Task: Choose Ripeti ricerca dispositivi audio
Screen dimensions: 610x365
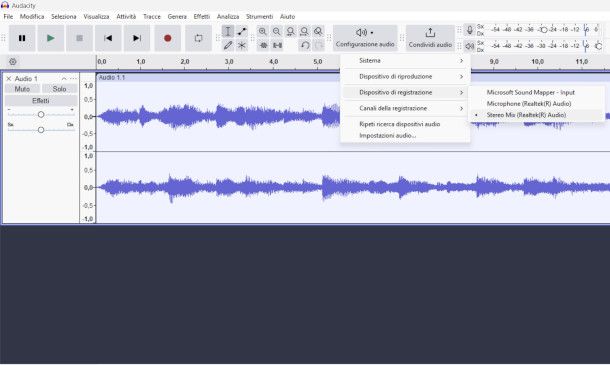Action: tap(405, 124)
